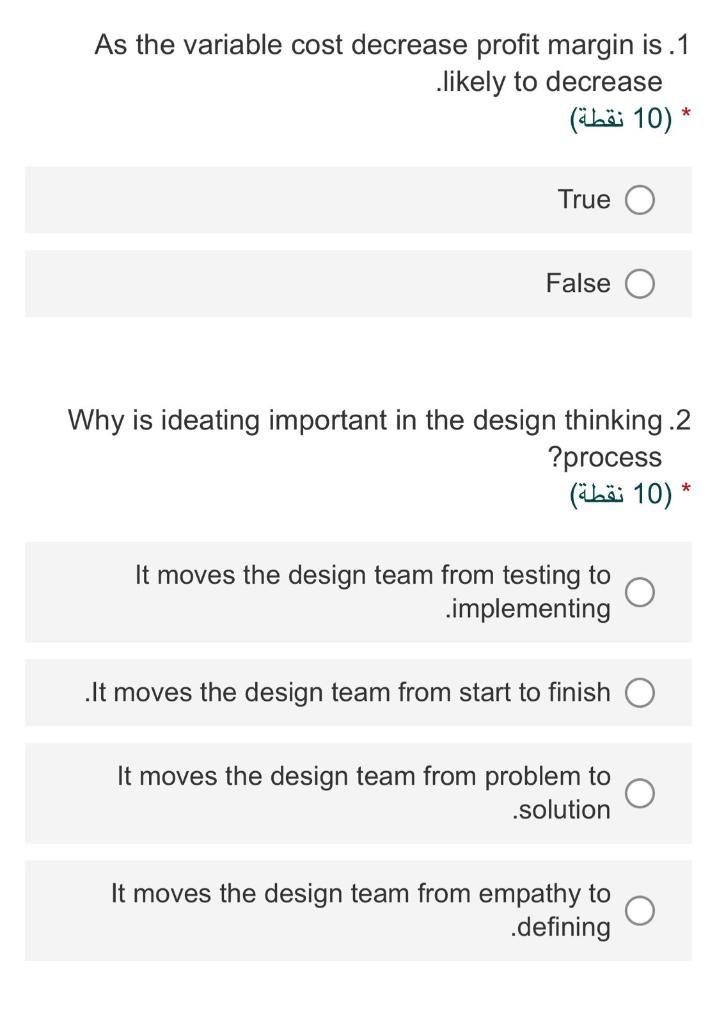717x1024 pixels.
Task: Click the 'False' answer label text
Action: [x=578, y=284]
